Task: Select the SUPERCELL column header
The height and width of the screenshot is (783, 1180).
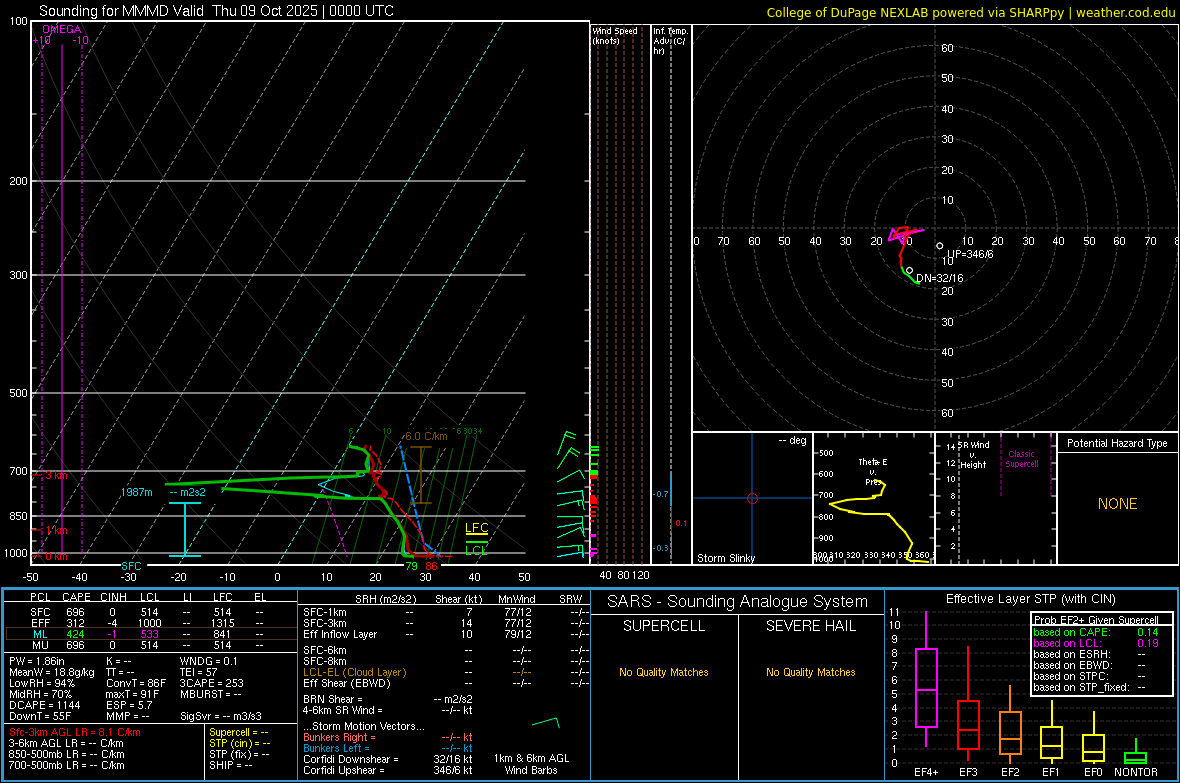Action: tap(664, 626)
